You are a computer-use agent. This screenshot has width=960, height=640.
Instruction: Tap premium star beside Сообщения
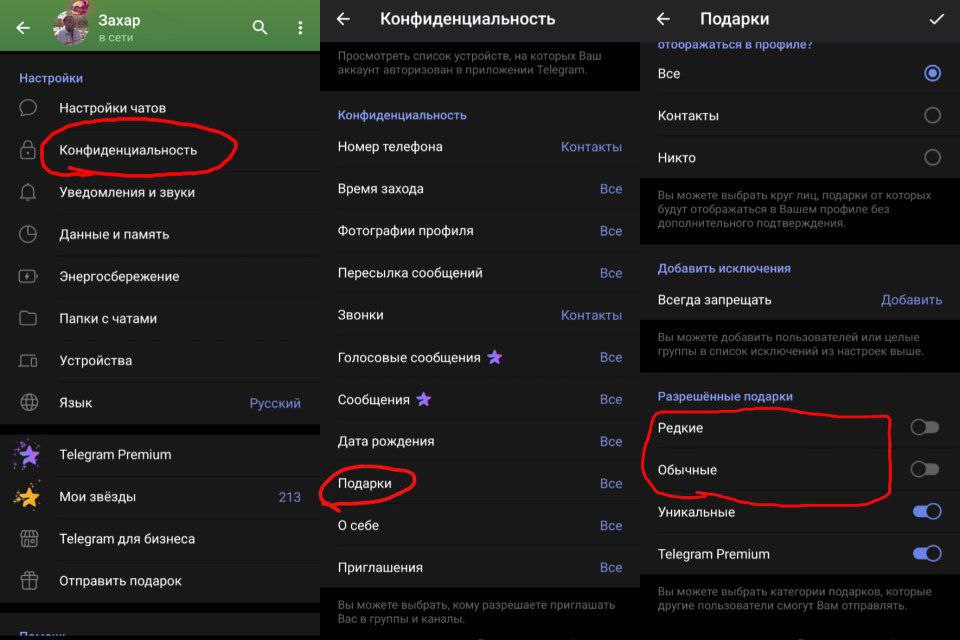tap(424, 399)
